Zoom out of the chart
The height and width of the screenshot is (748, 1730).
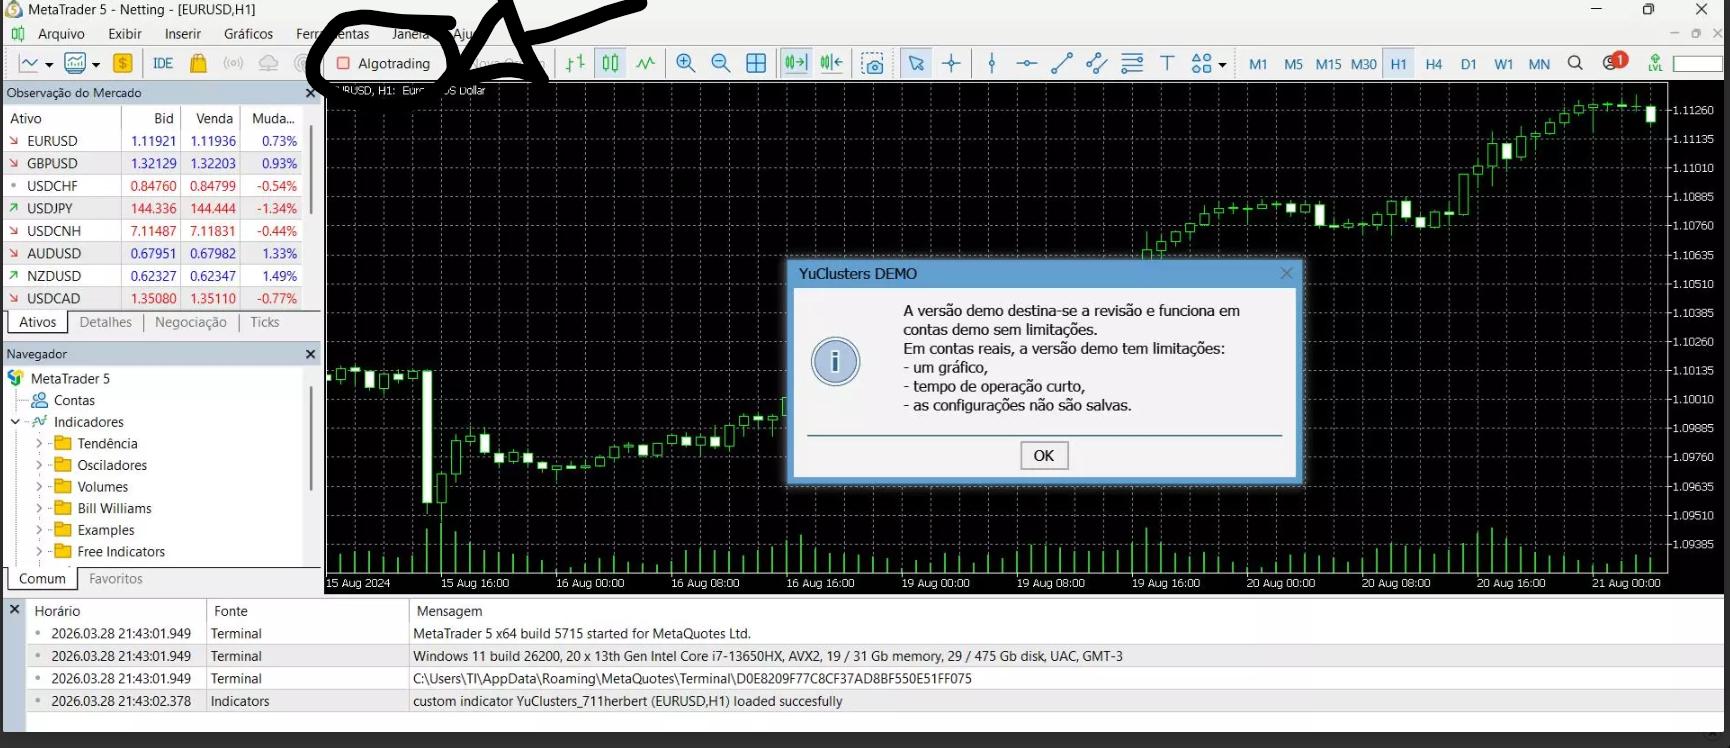coord(721,63)
